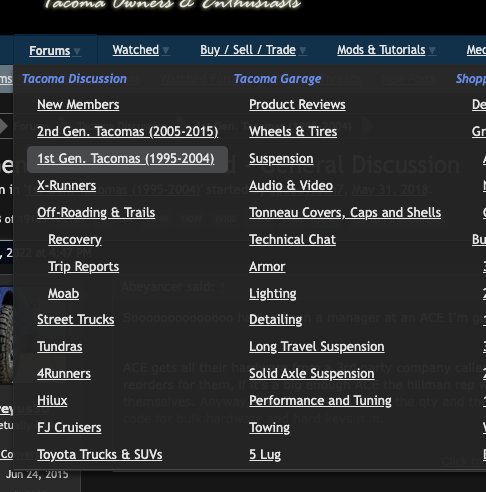Screen dimensions: 486x492
Task: Open the Wheels & Tires forum
Action: (x=293, y=132)
